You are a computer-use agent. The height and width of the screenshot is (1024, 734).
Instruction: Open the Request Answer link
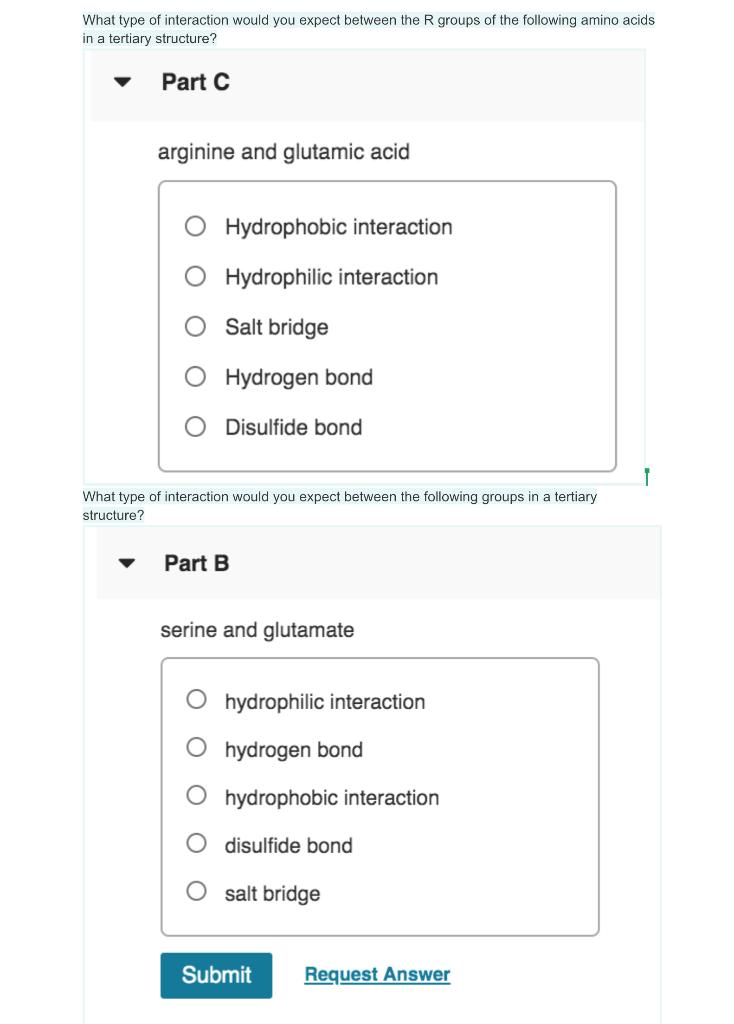pyautogui.click(x=377, y=974)
